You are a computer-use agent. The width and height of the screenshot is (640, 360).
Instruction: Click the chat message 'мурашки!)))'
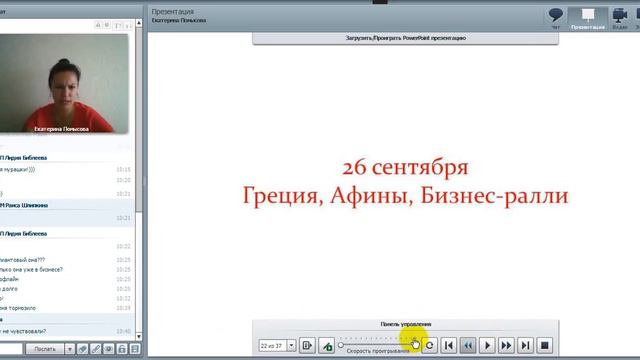click(20, 169)
